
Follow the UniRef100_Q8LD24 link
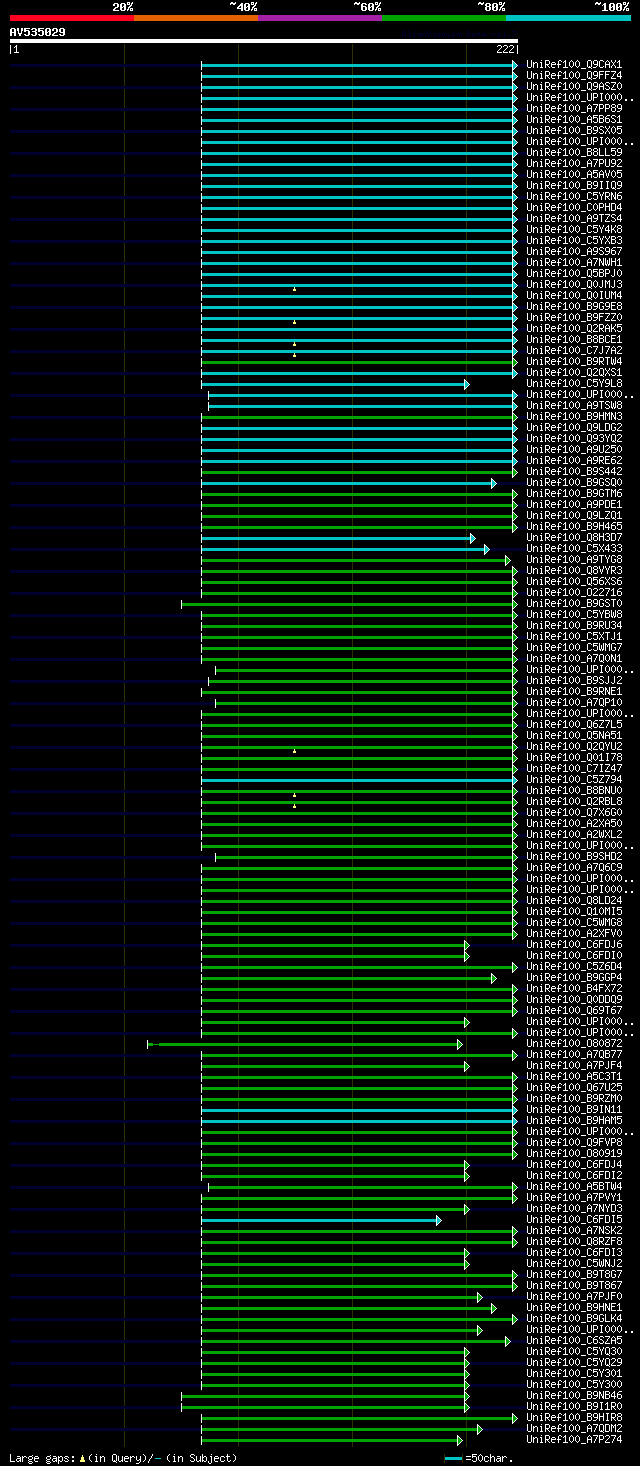click(x=574, y=900)
